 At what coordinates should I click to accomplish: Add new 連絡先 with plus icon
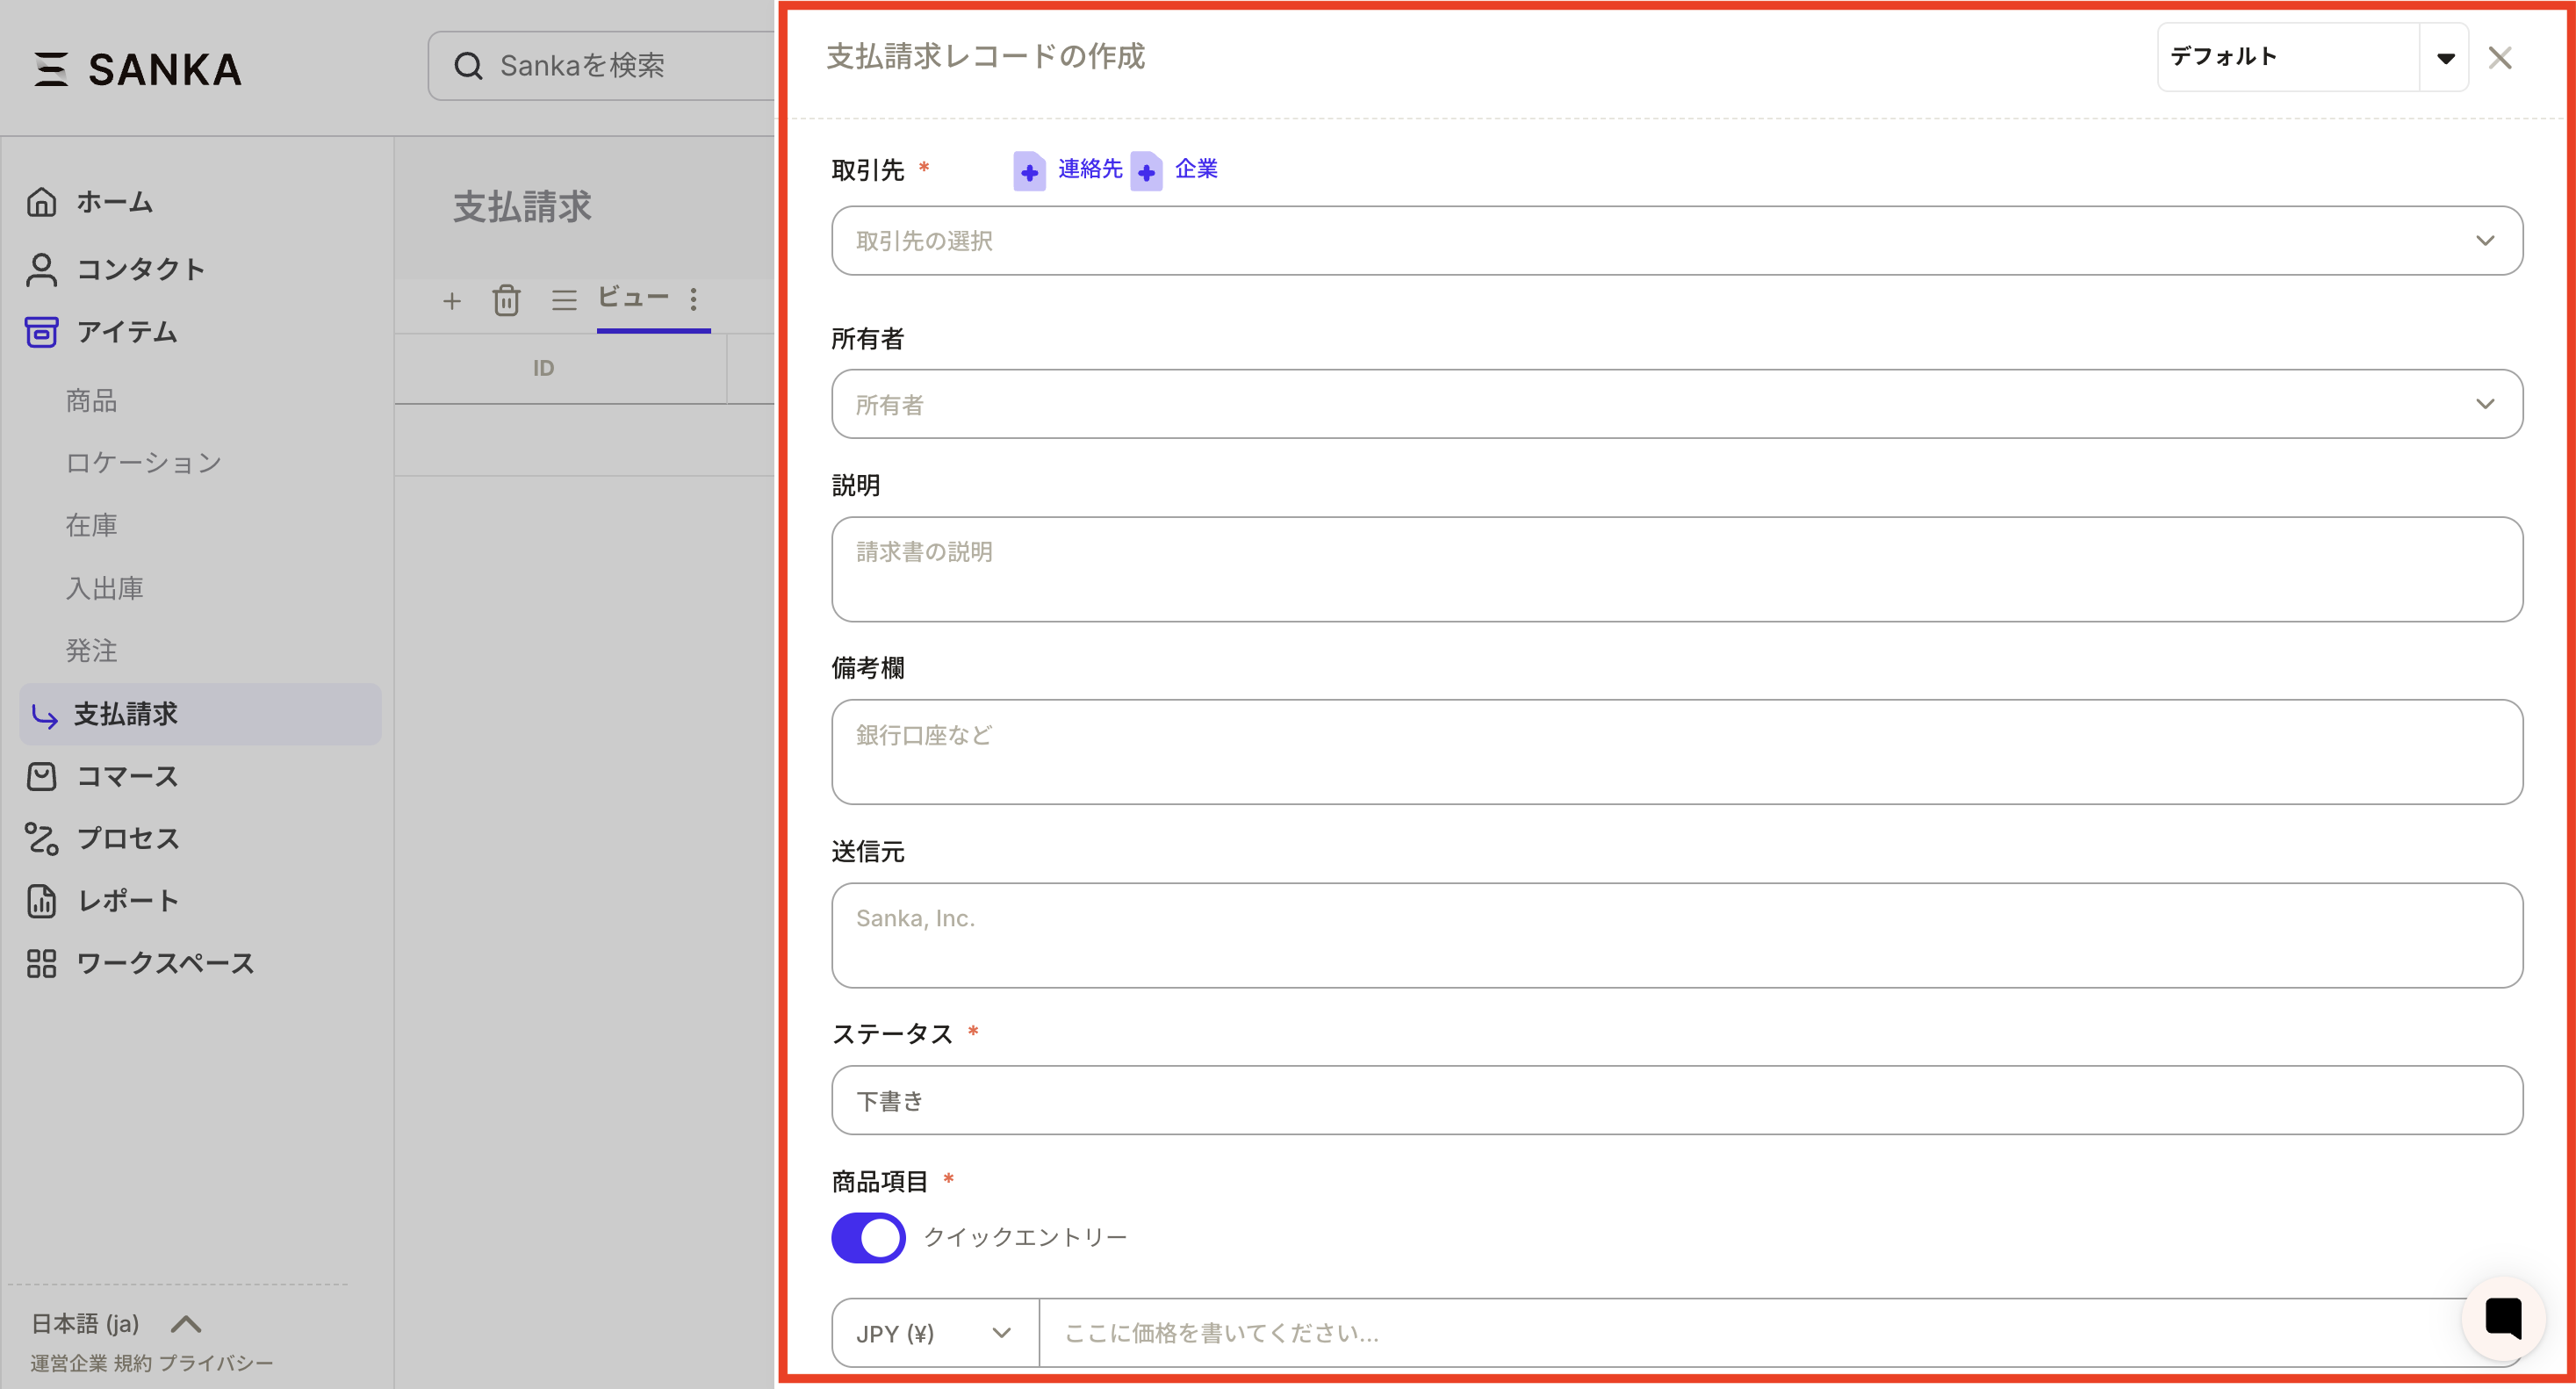[x=1029, y=171]
